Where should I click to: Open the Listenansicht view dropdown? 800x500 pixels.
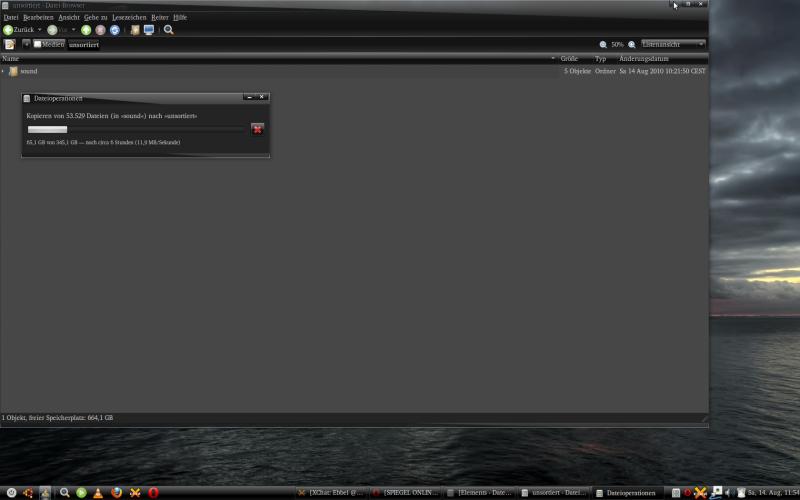(x=673, y=44)
